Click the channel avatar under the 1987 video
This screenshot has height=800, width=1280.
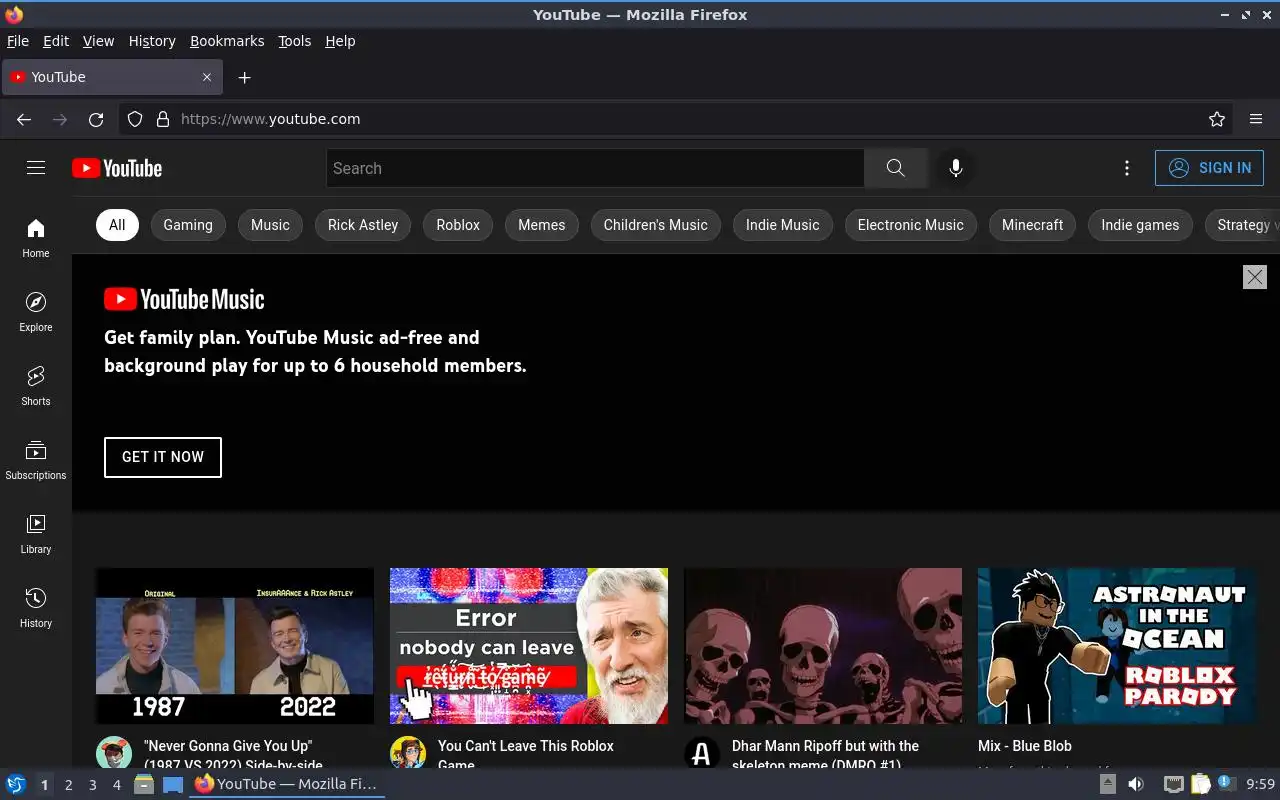coord(114,754)
